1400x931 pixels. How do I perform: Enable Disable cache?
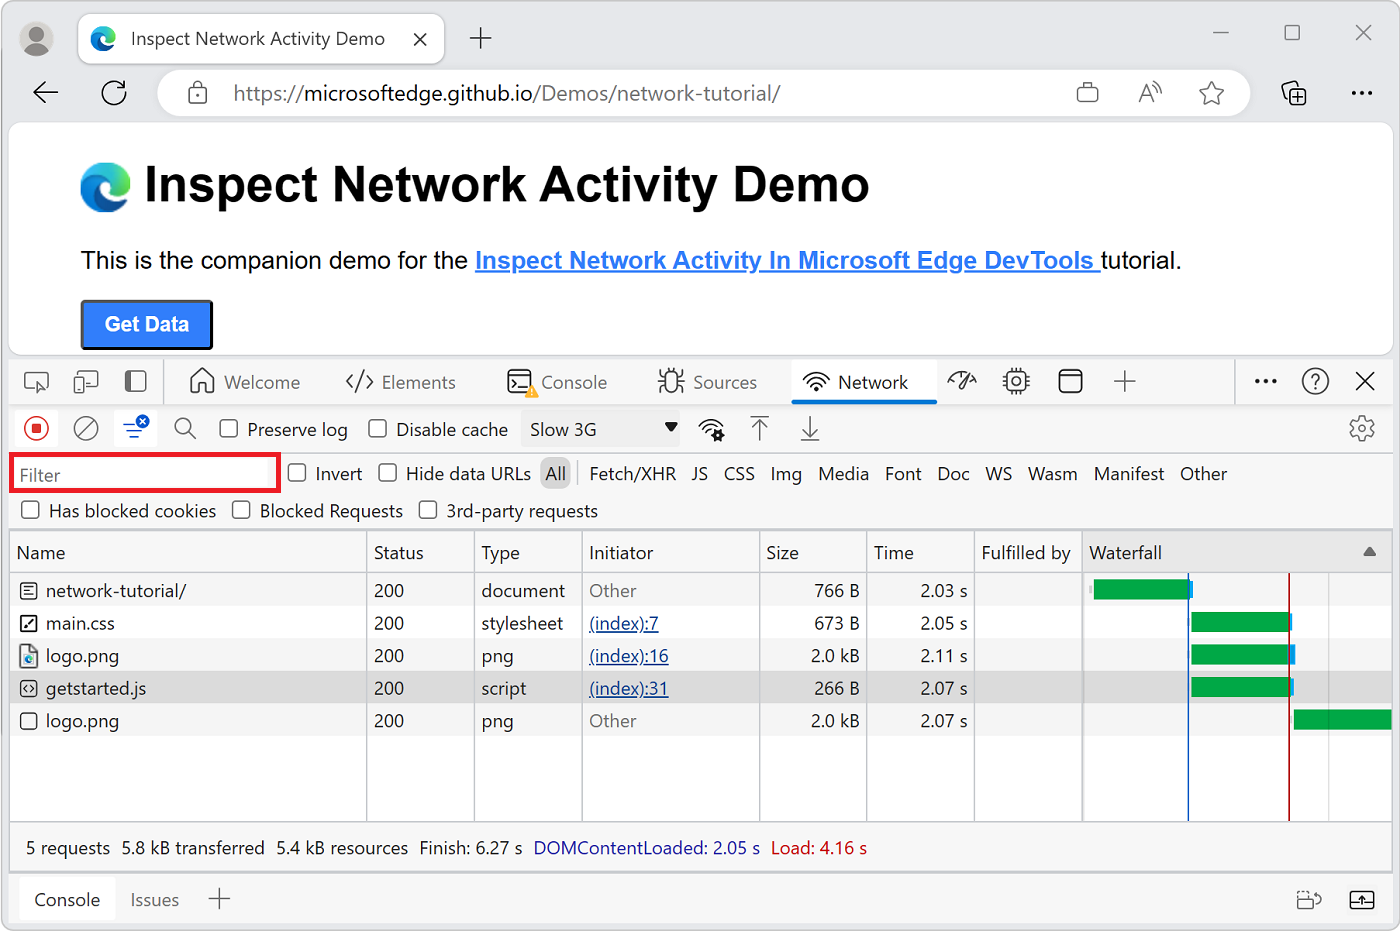377,429
